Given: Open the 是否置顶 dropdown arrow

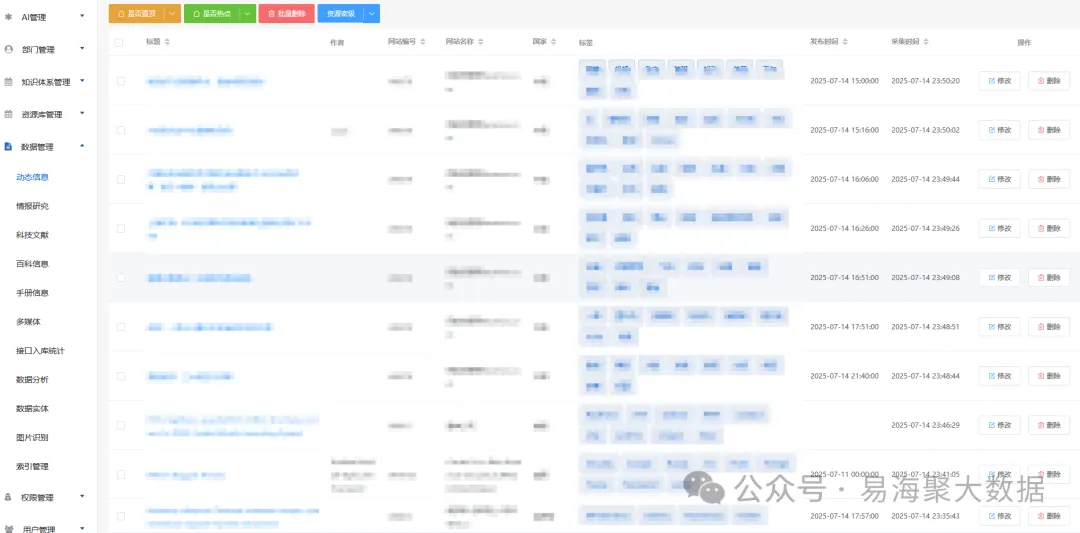Looking at the screenshot, I should [172, 14].
